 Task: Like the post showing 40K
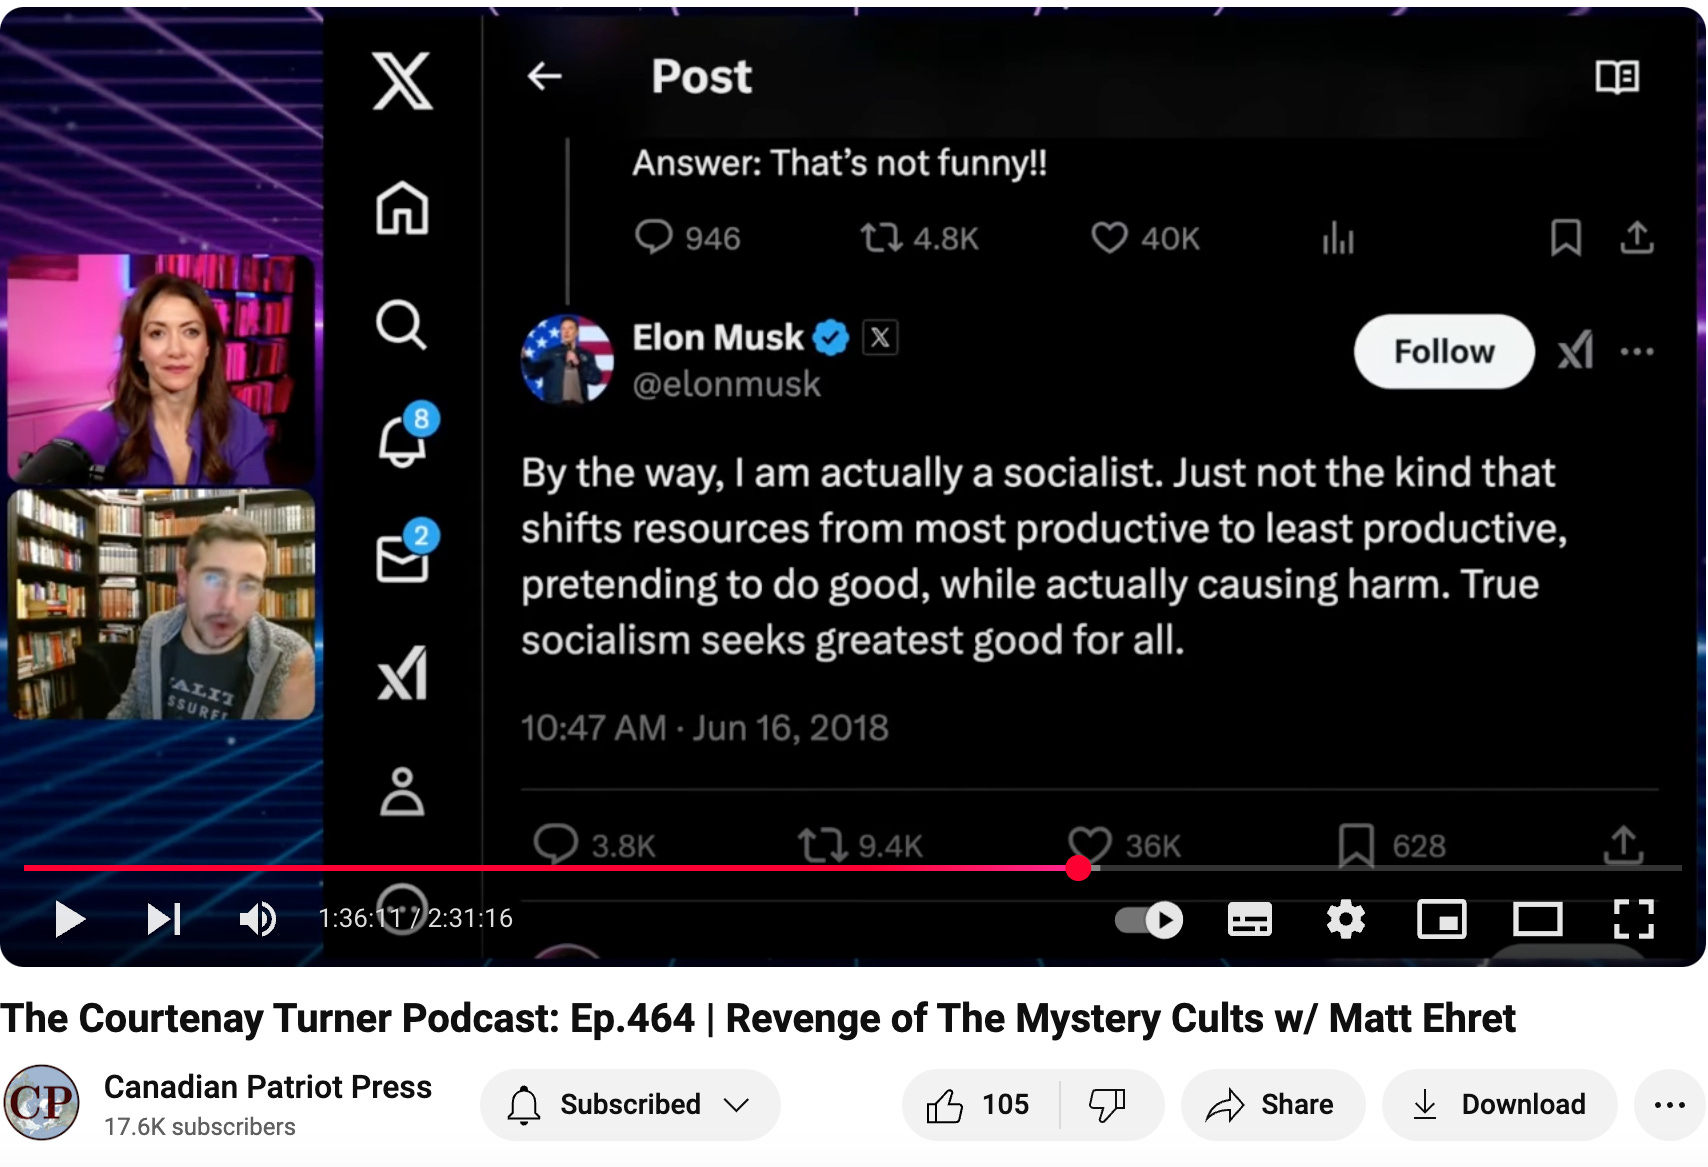coord(1109,238)
